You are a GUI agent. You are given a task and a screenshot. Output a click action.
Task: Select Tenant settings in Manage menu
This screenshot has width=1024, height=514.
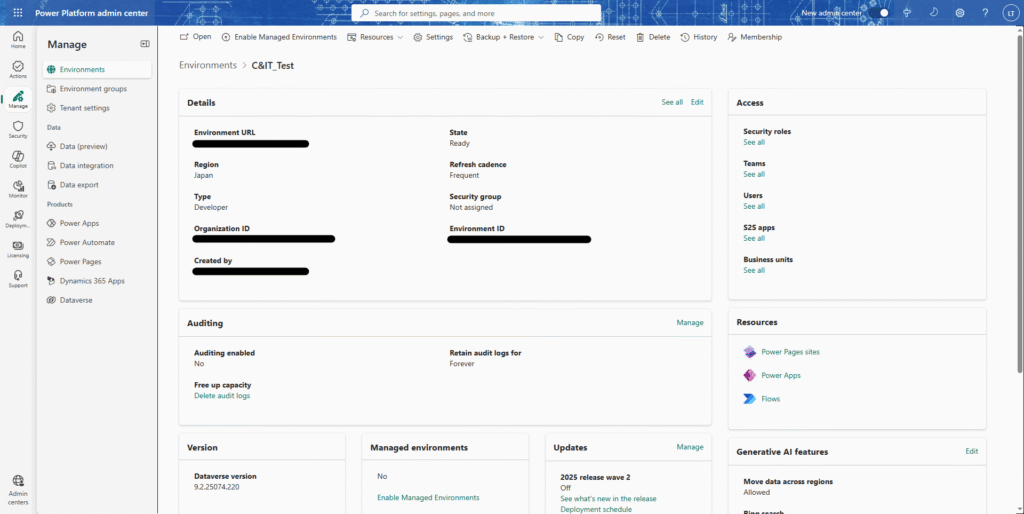point(84,108)
